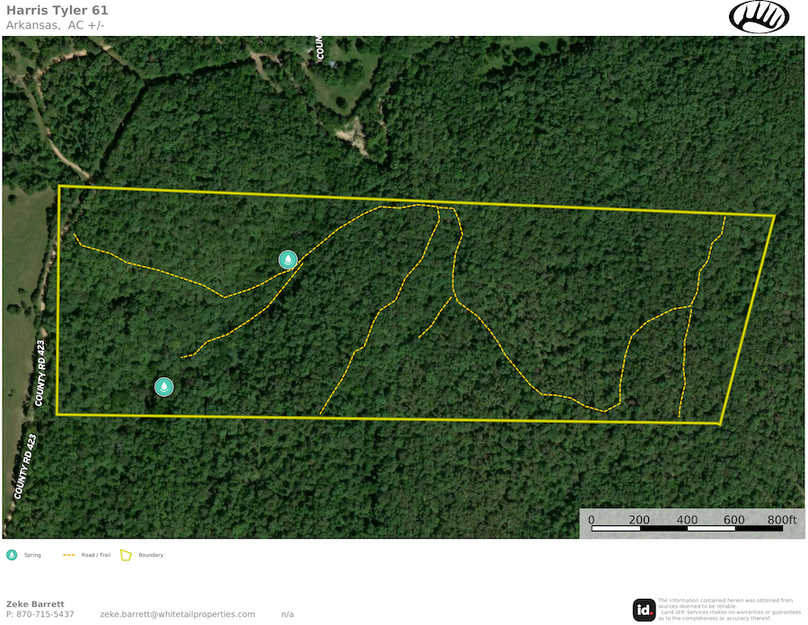Click the Road / Trail dashed legend symbol
This screenshot has width=808, height=625.
70,554
